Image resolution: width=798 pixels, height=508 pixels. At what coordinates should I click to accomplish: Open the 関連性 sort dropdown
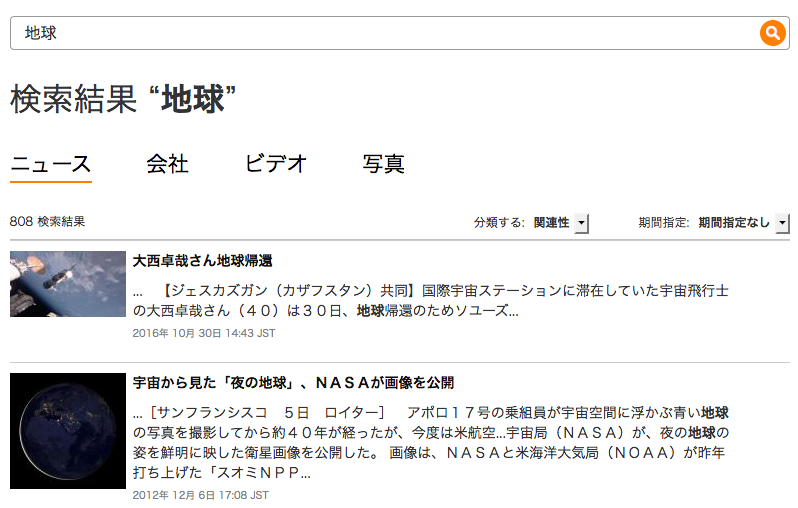point(560,223)
